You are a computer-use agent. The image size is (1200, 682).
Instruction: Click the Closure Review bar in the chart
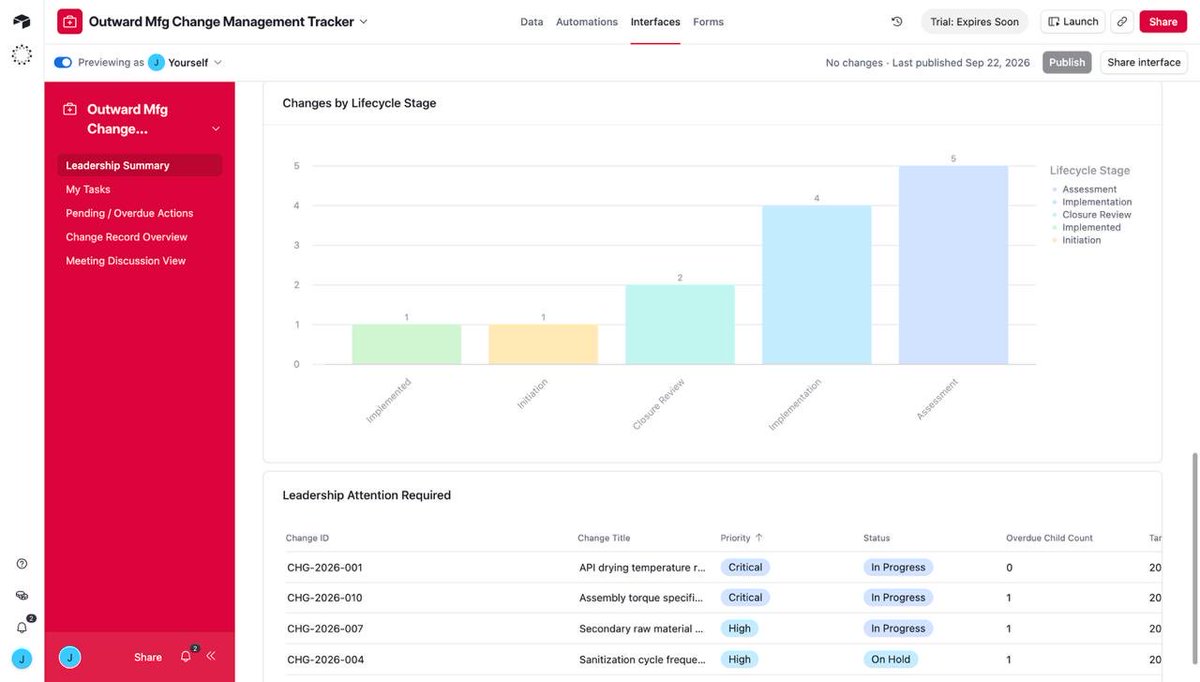(x=680, y=325)
